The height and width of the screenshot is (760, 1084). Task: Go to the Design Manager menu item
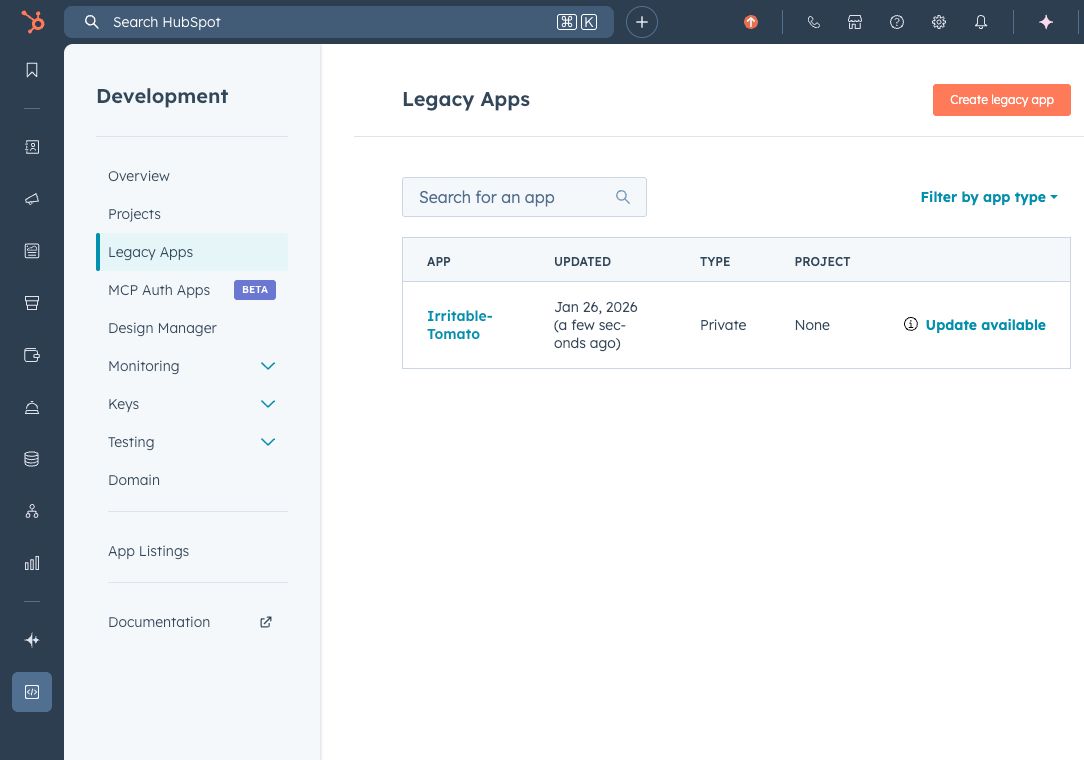(x=162, y=328)
